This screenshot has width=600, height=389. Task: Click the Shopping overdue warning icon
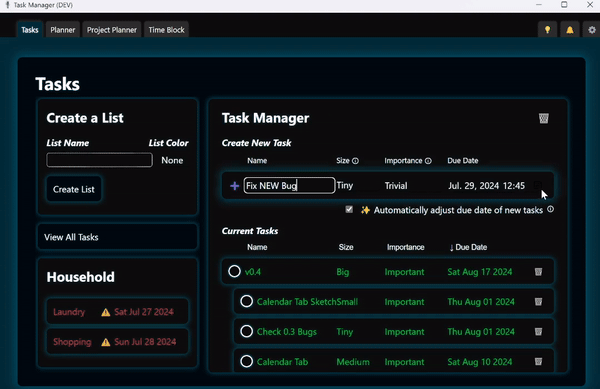(x=106, y=342)
